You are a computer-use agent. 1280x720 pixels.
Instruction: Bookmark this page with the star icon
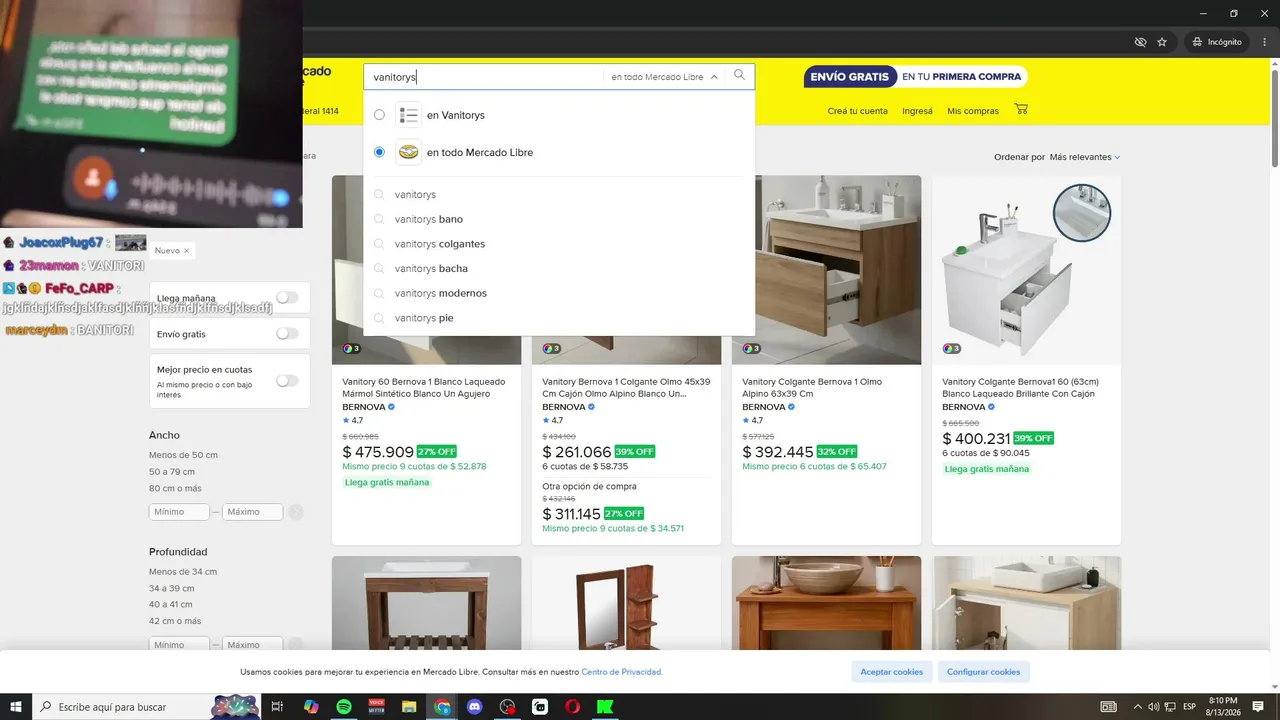(x=1162, y=42)
